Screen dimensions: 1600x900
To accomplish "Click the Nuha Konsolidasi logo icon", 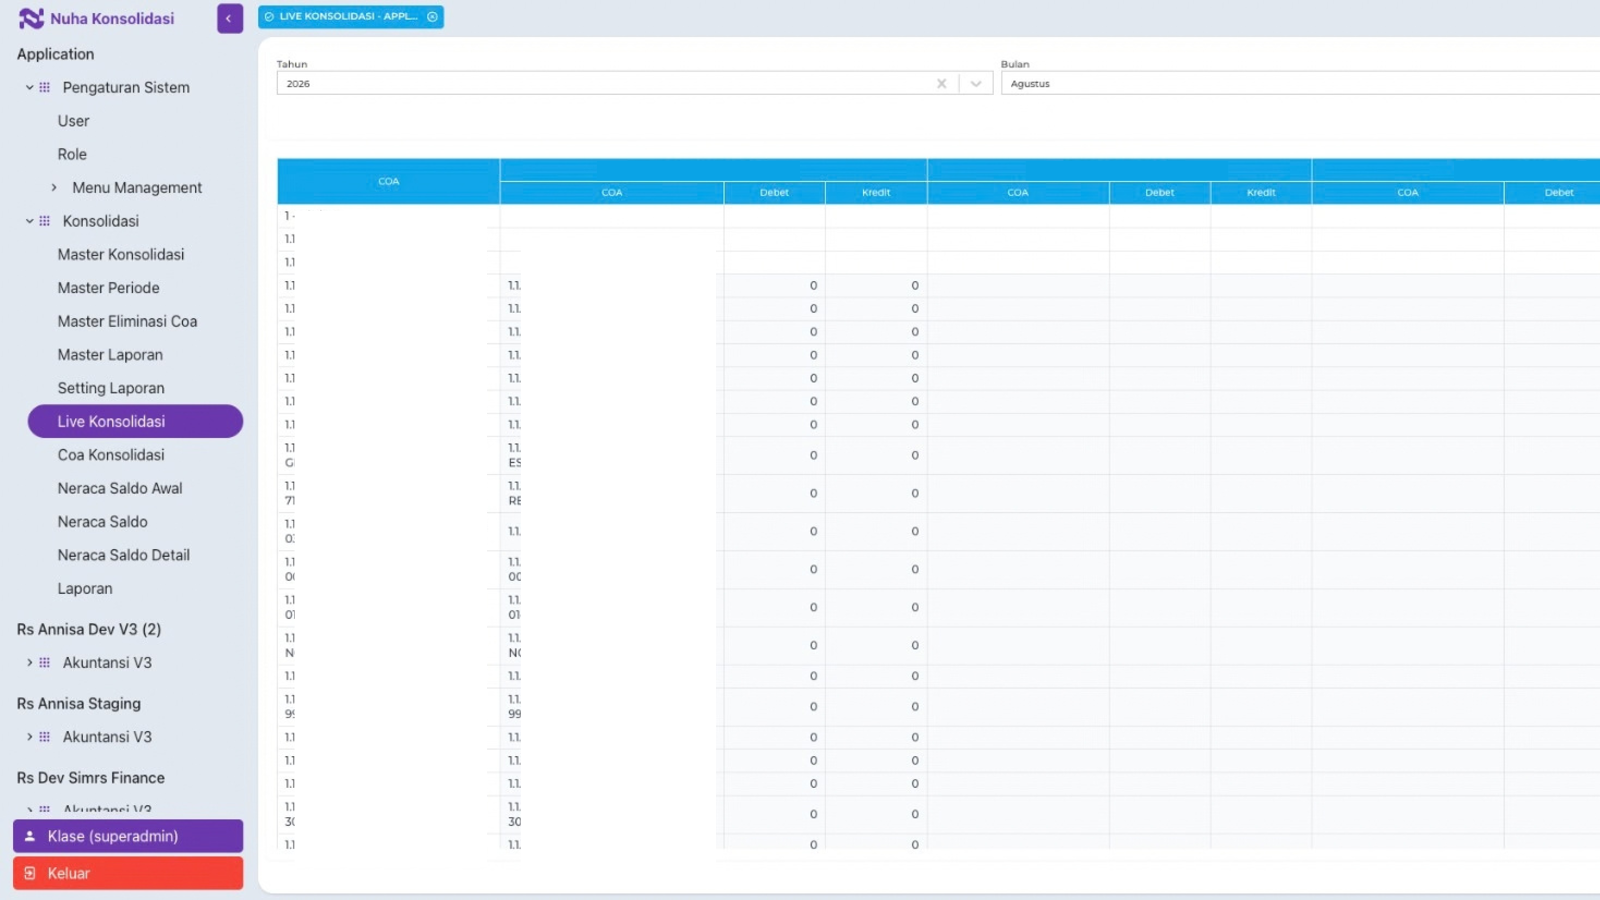I will point(31,18).
